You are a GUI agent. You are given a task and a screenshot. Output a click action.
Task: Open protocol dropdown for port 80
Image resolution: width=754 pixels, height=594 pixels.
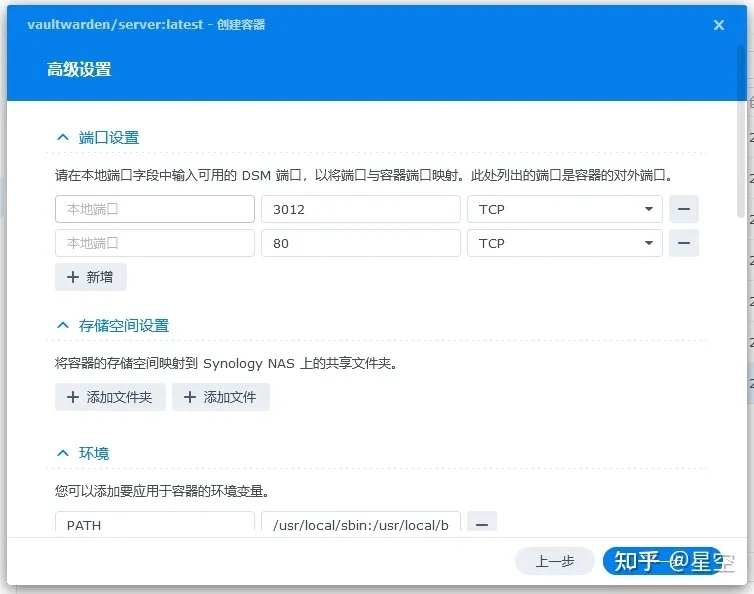click(x=564, y=243)
